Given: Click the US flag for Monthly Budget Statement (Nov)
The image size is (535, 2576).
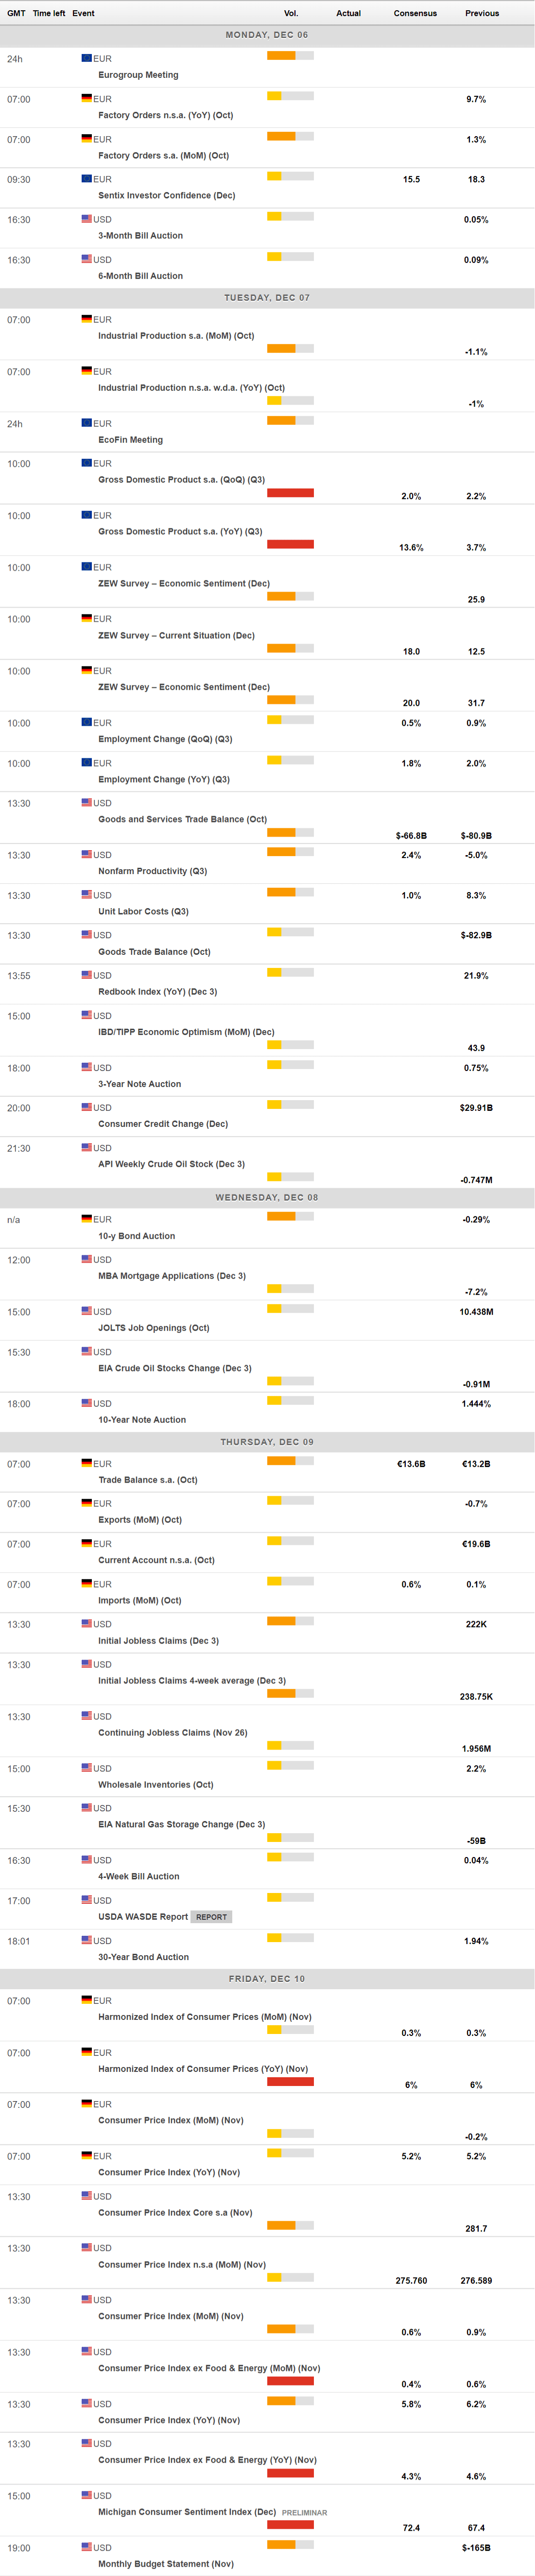Looking at the screenshot, I should click(x=87, y=2546).
